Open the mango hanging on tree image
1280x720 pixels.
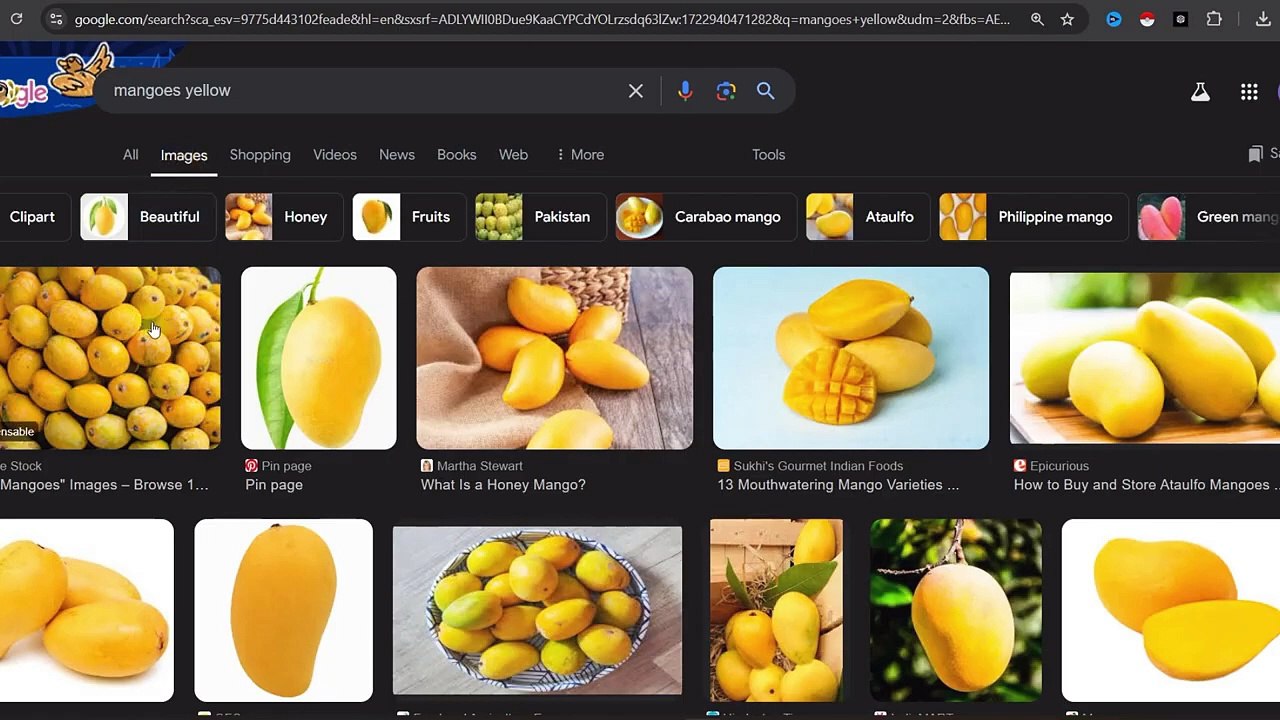point(956,610)
